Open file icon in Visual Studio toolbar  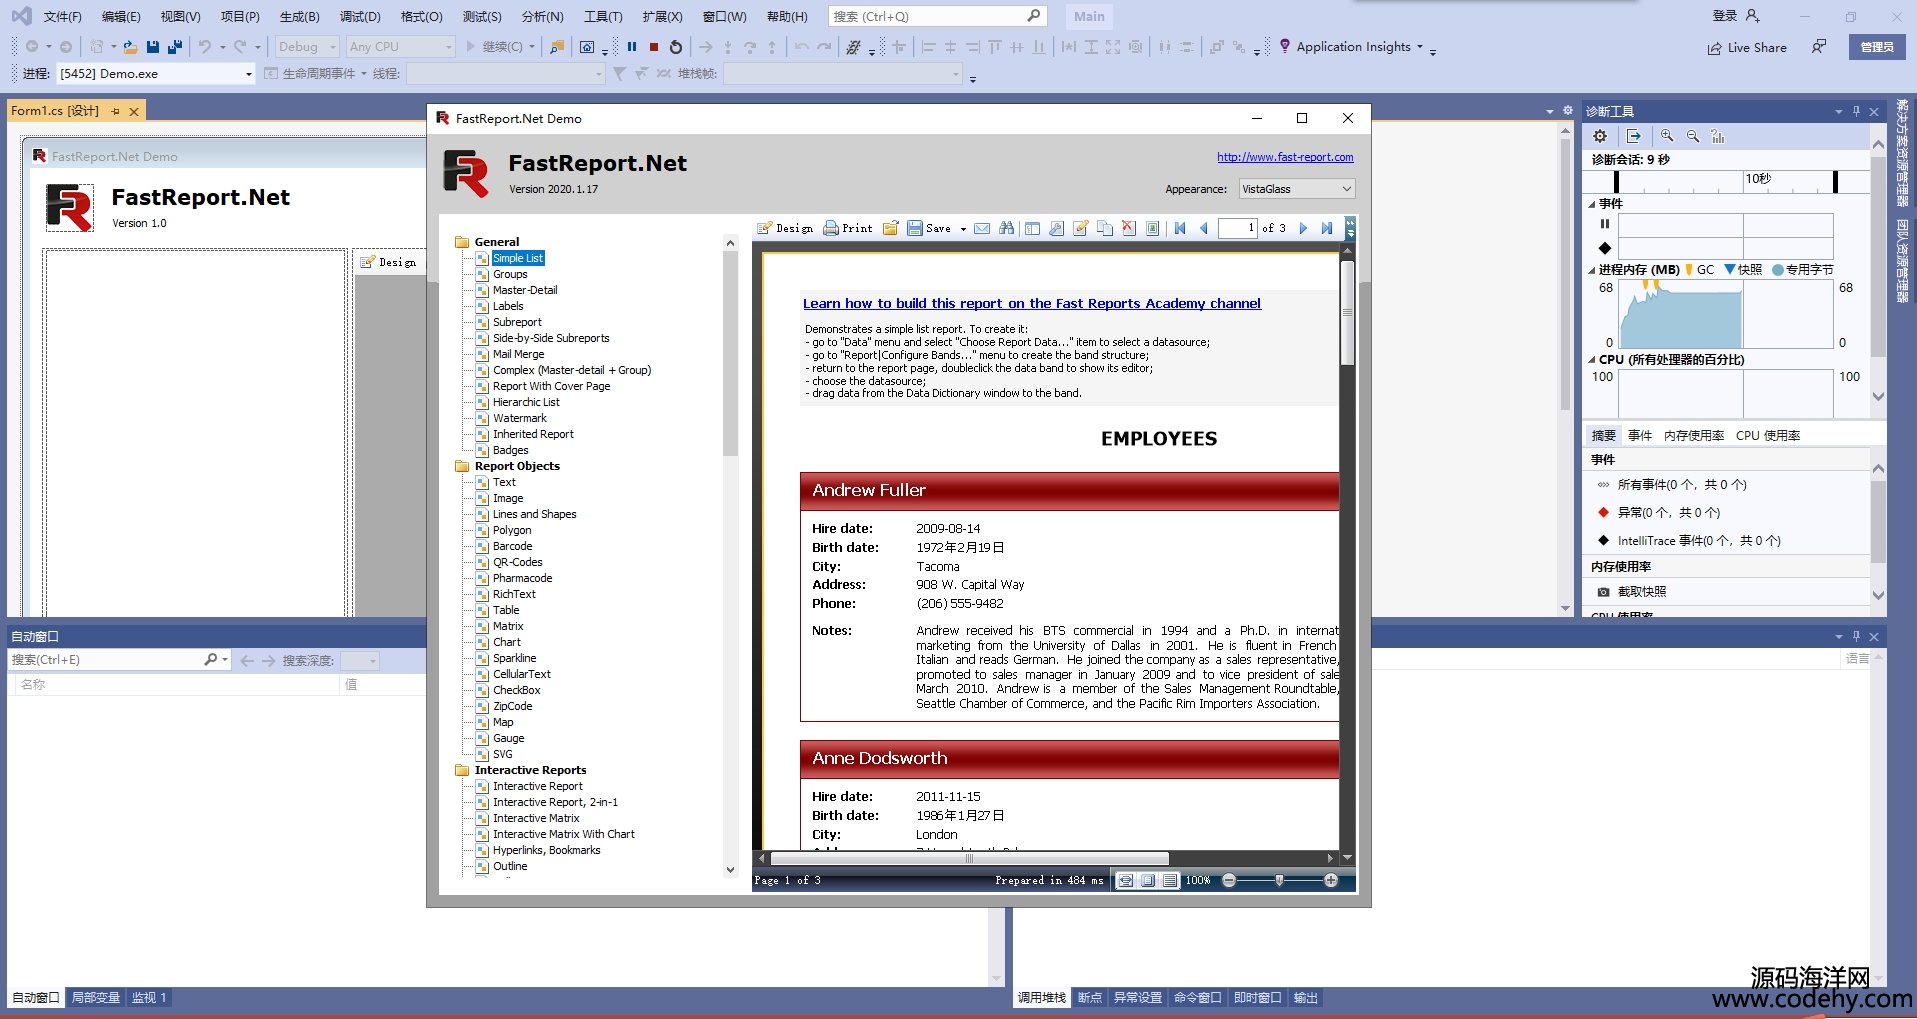pyautogui.click(x=130, y=47)
